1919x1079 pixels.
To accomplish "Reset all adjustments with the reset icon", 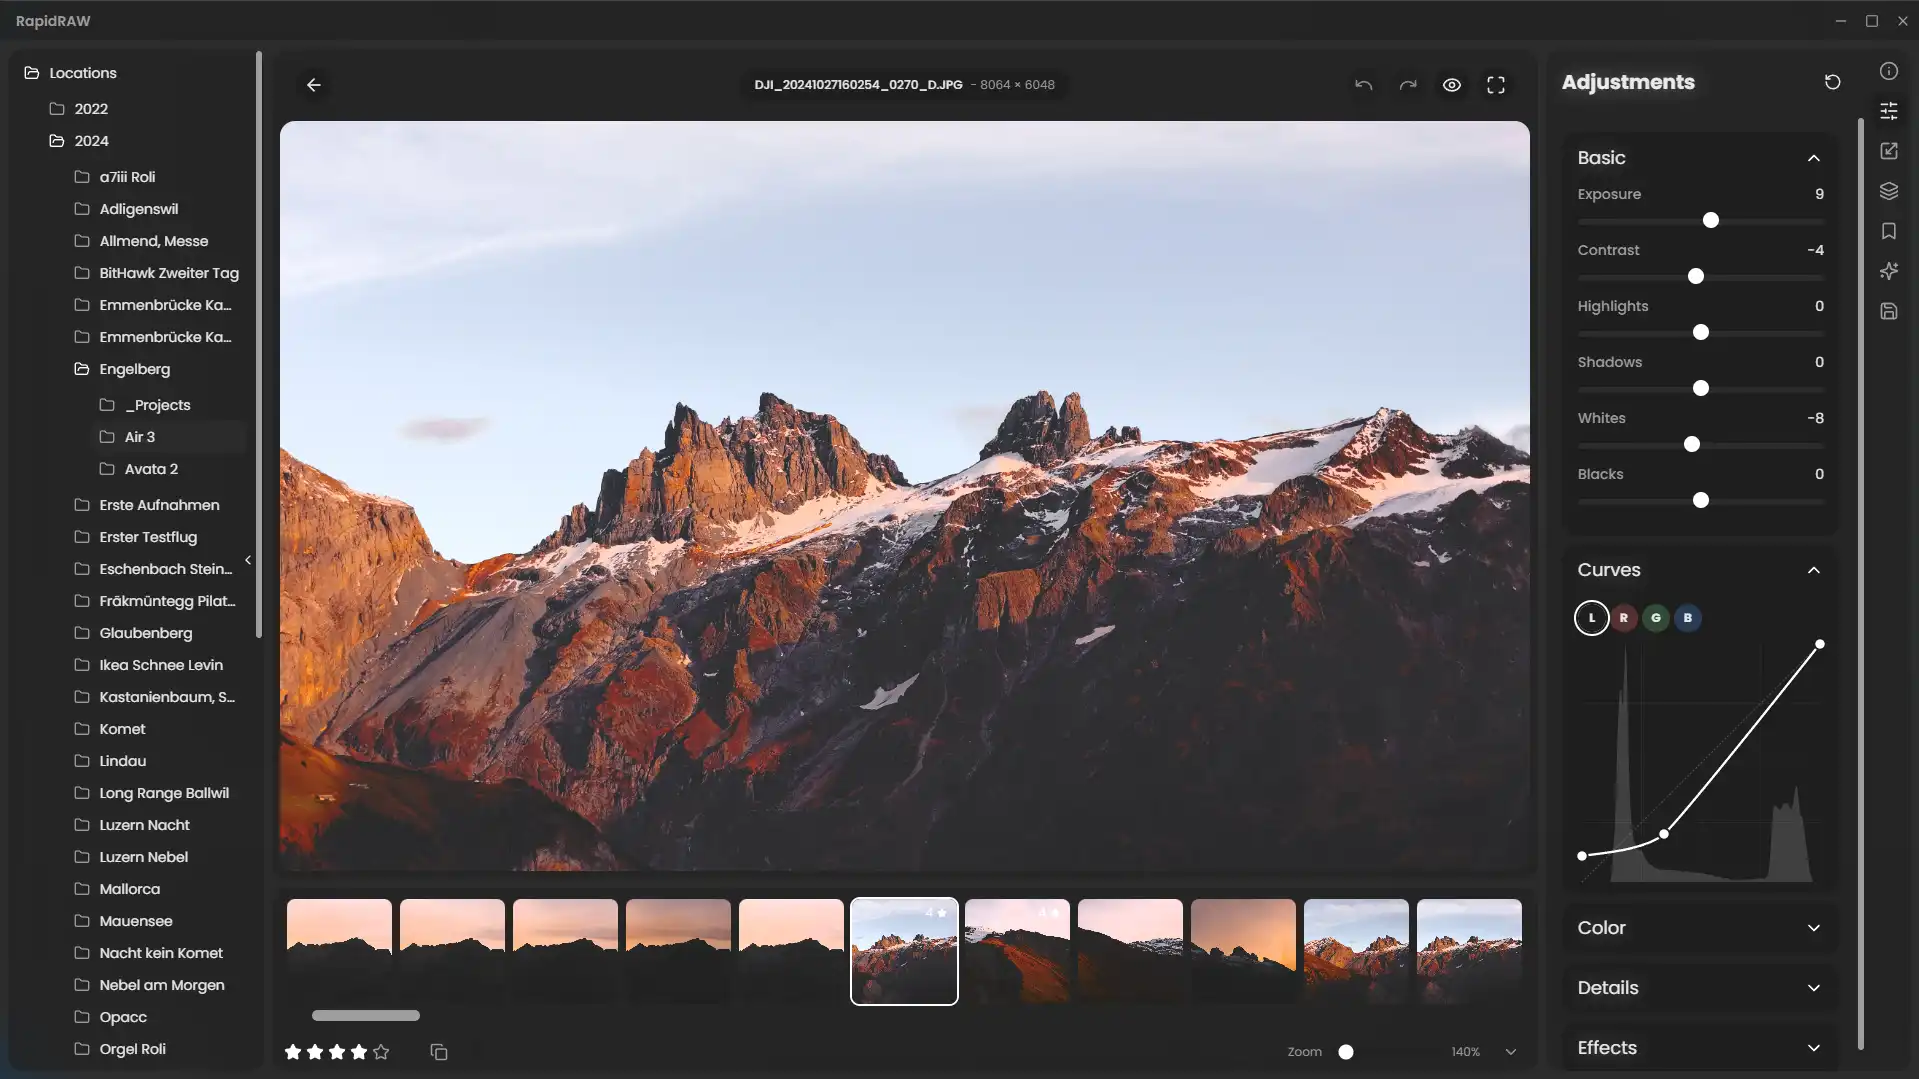I will coord(1832,82).
